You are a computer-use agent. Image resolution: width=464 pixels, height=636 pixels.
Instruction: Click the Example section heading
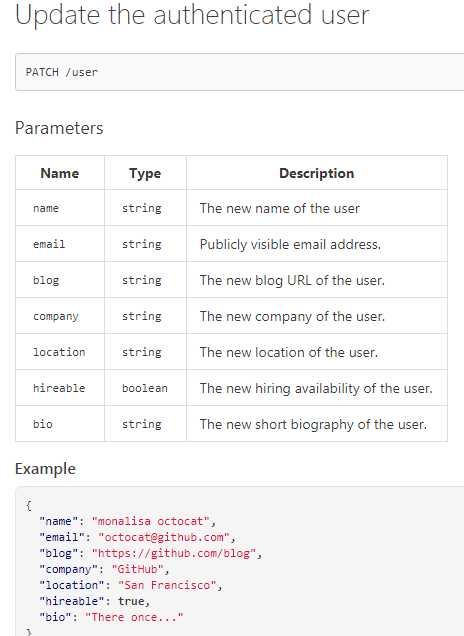(x=45, y=469)
